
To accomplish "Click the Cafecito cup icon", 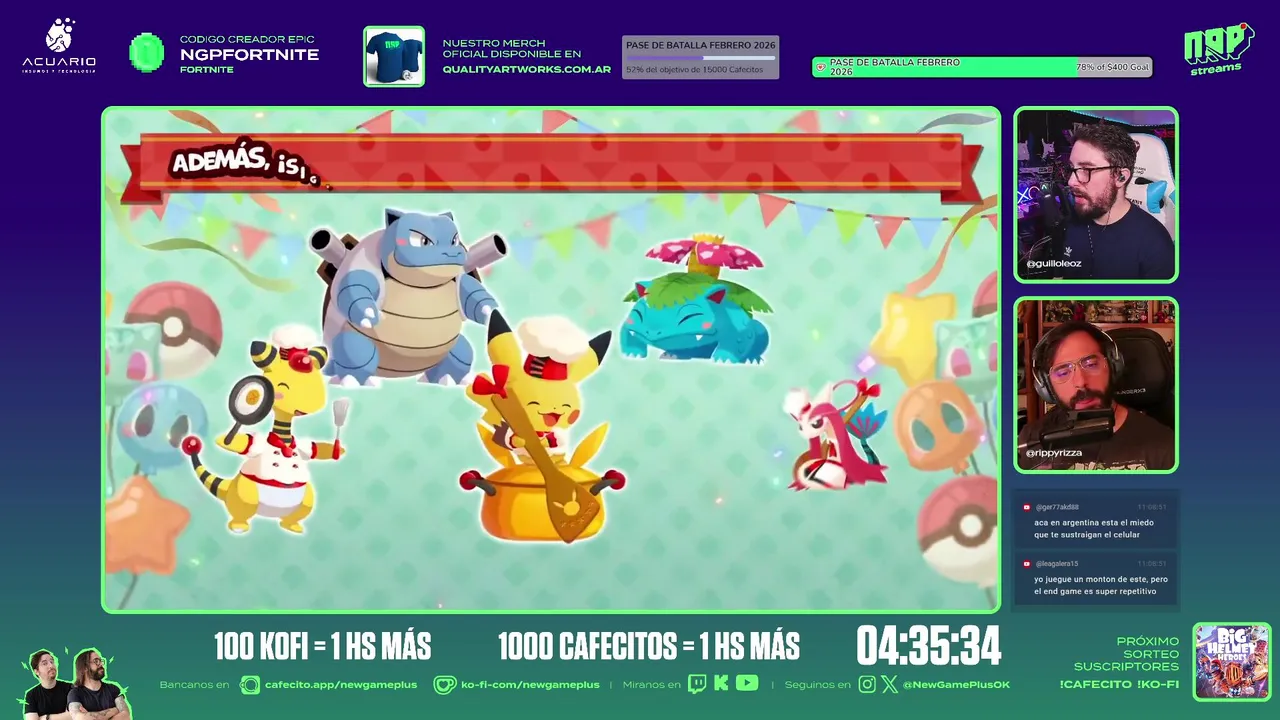I will [249, 685].
